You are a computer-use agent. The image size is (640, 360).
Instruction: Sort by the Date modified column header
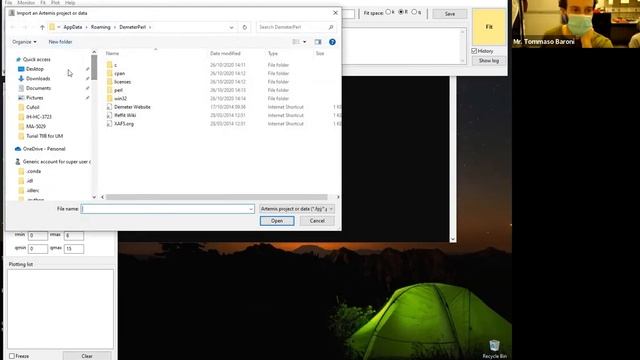pos(225,53)
